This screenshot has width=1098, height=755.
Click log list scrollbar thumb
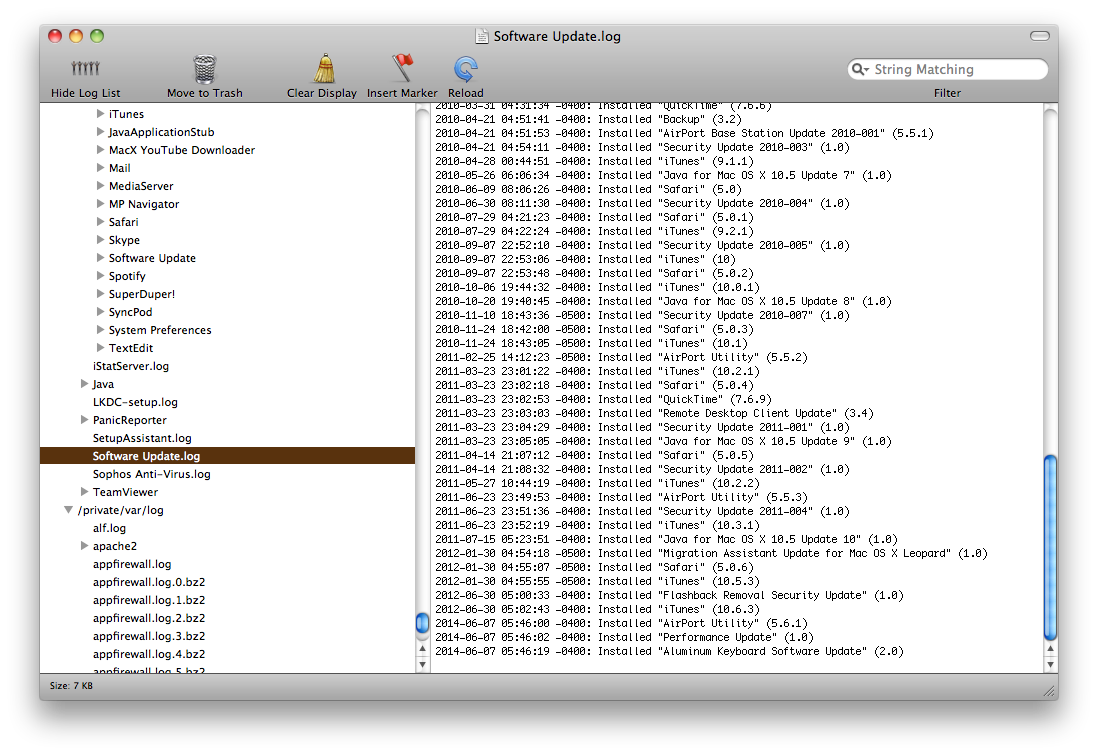(x=422, y=623)
